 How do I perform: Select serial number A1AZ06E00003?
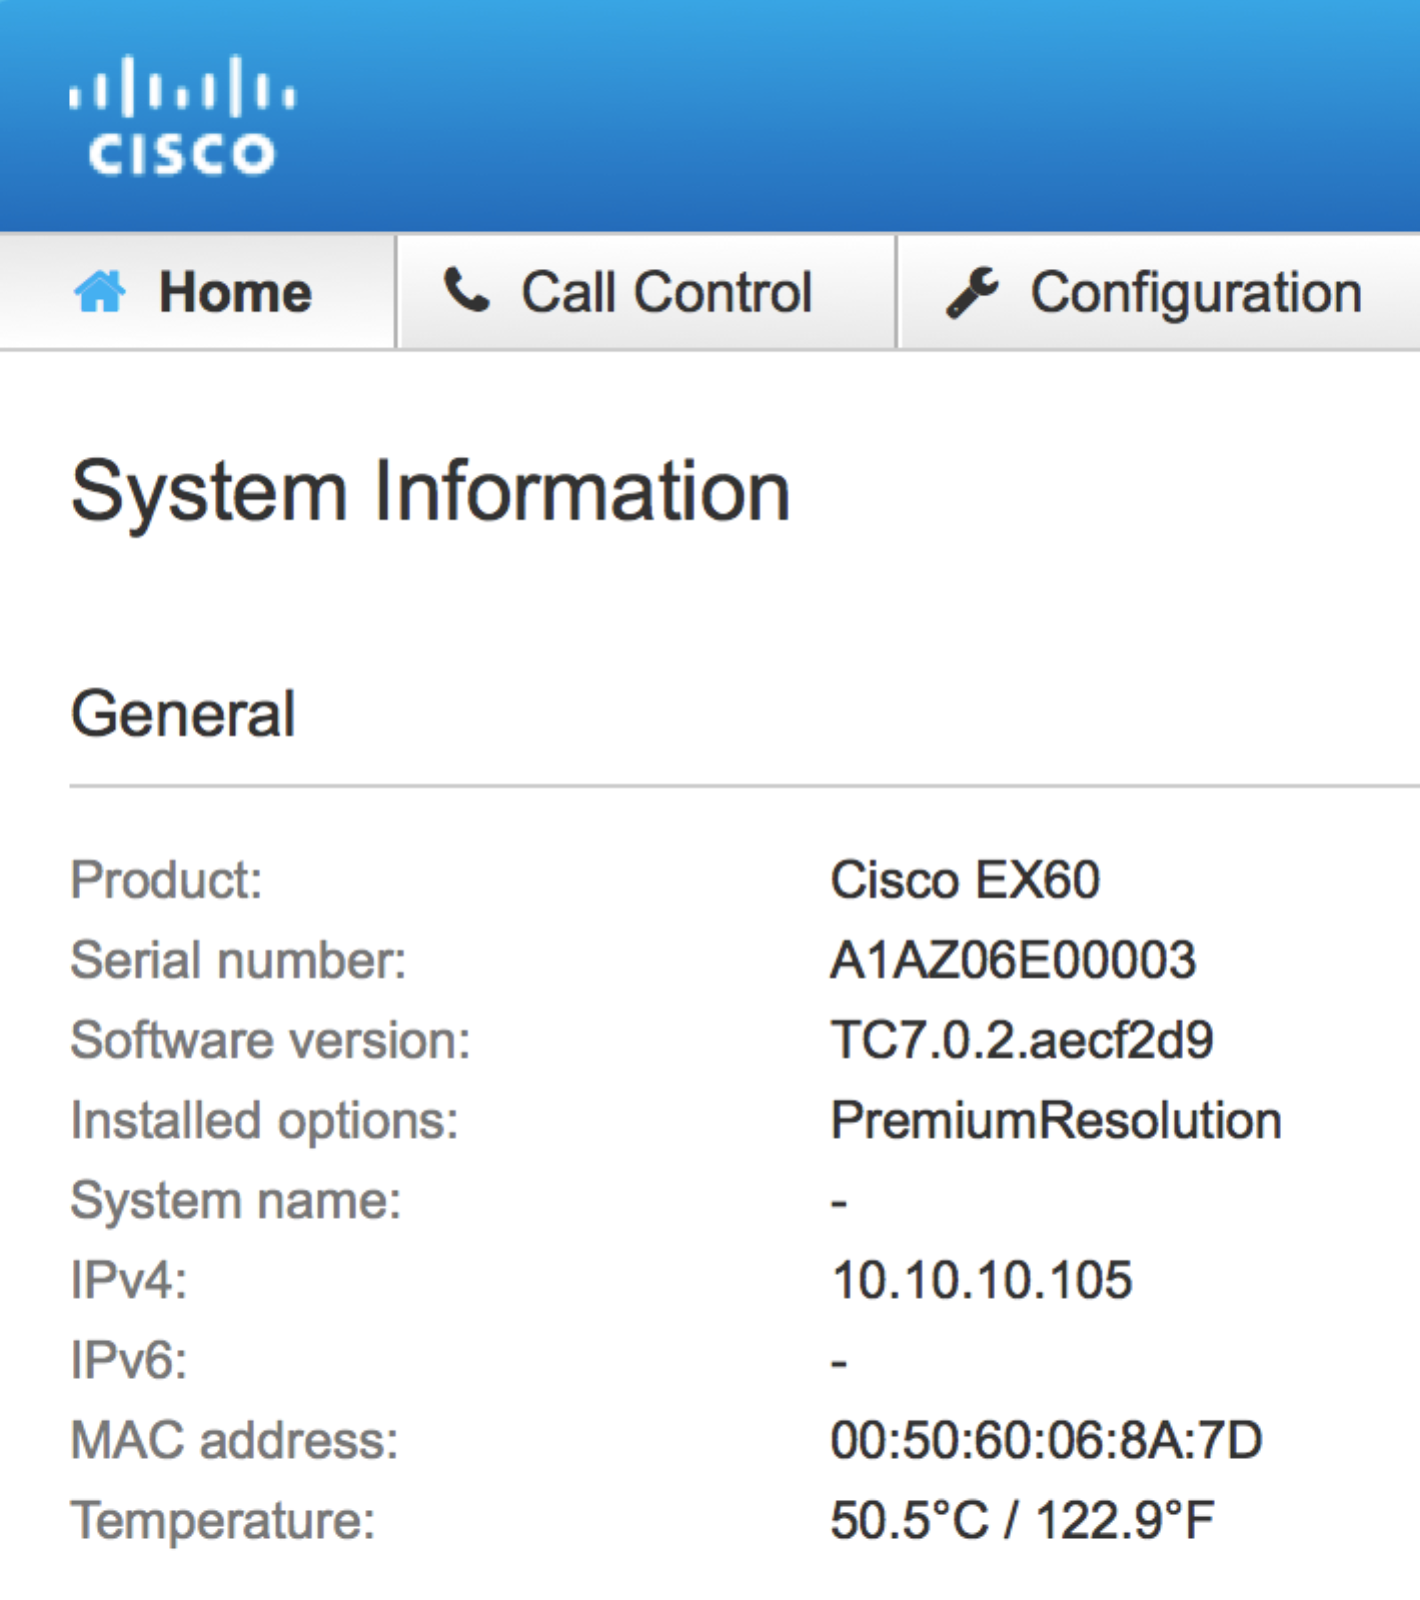click(1013, 961)
